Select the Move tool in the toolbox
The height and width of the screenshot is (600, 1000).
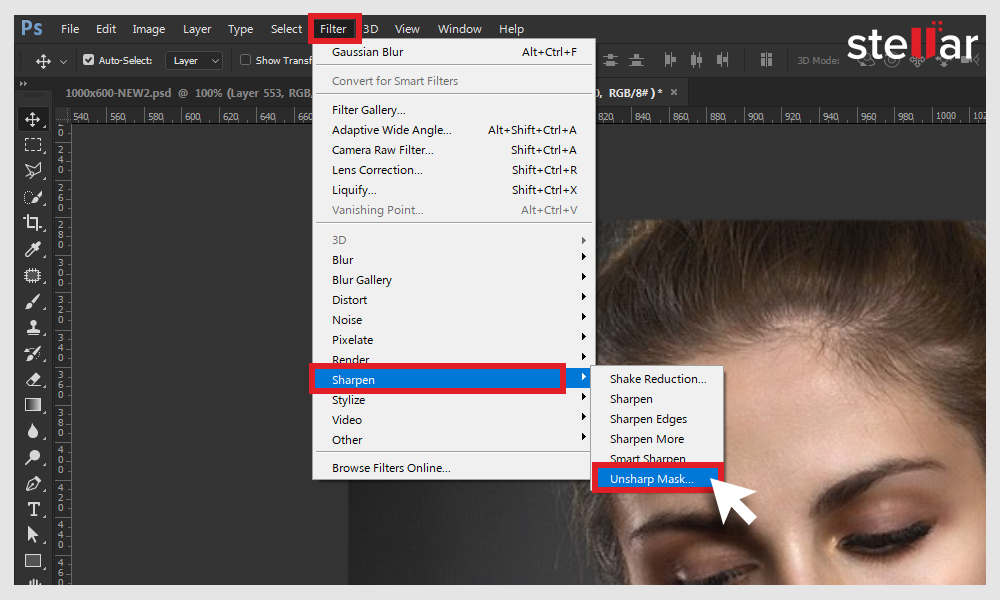coord(33,119)
